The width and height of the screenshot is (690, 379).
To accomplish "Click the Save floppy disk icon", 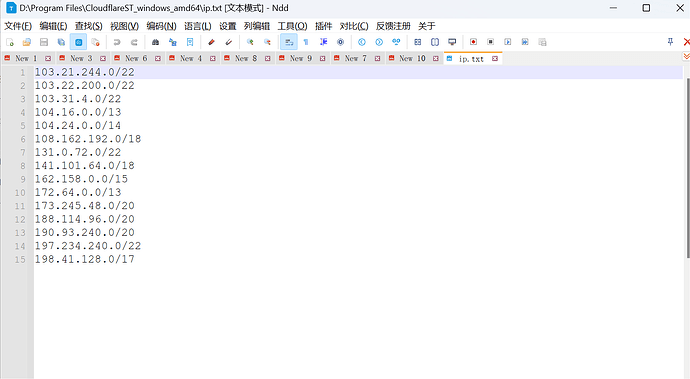I will [44, 42].
